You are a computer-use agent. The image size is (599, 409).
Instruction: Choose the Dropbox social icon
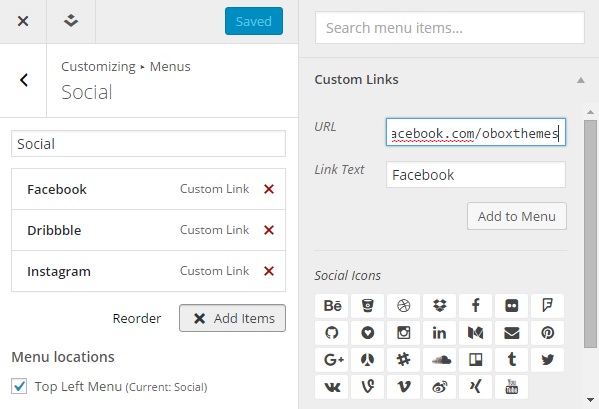click(x=440, y=306)
